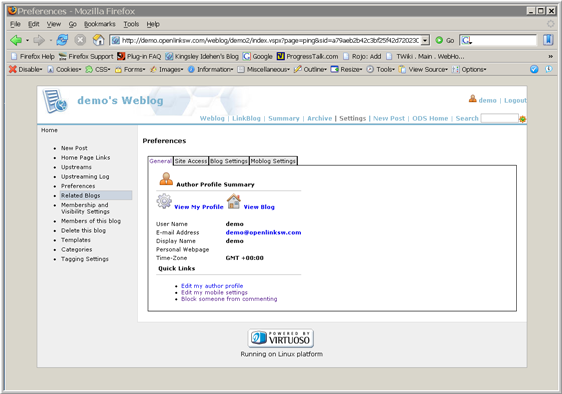The image size is (562, 394).
Task: Open the Archive navigation link
Action: (319, 118)
